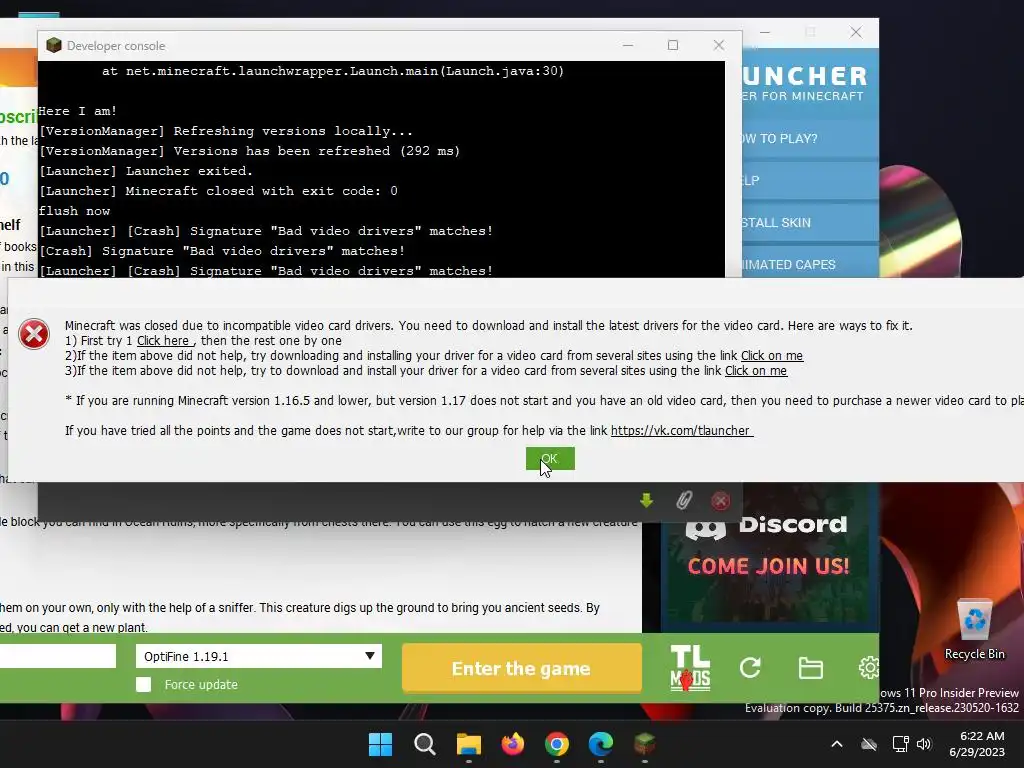Switch to Chrome in the taskbar
This screenshot has height=768, width=1024.
click(556, 744)
